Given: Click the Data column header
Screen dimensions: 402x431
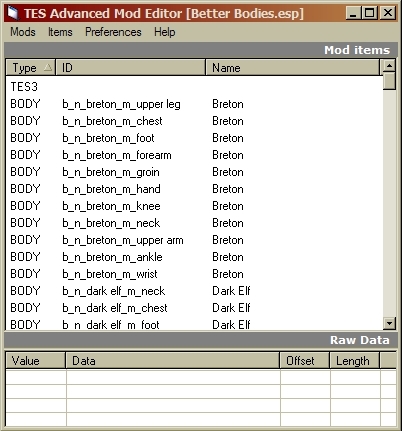Looking at the screenshot, I should 173,361.
